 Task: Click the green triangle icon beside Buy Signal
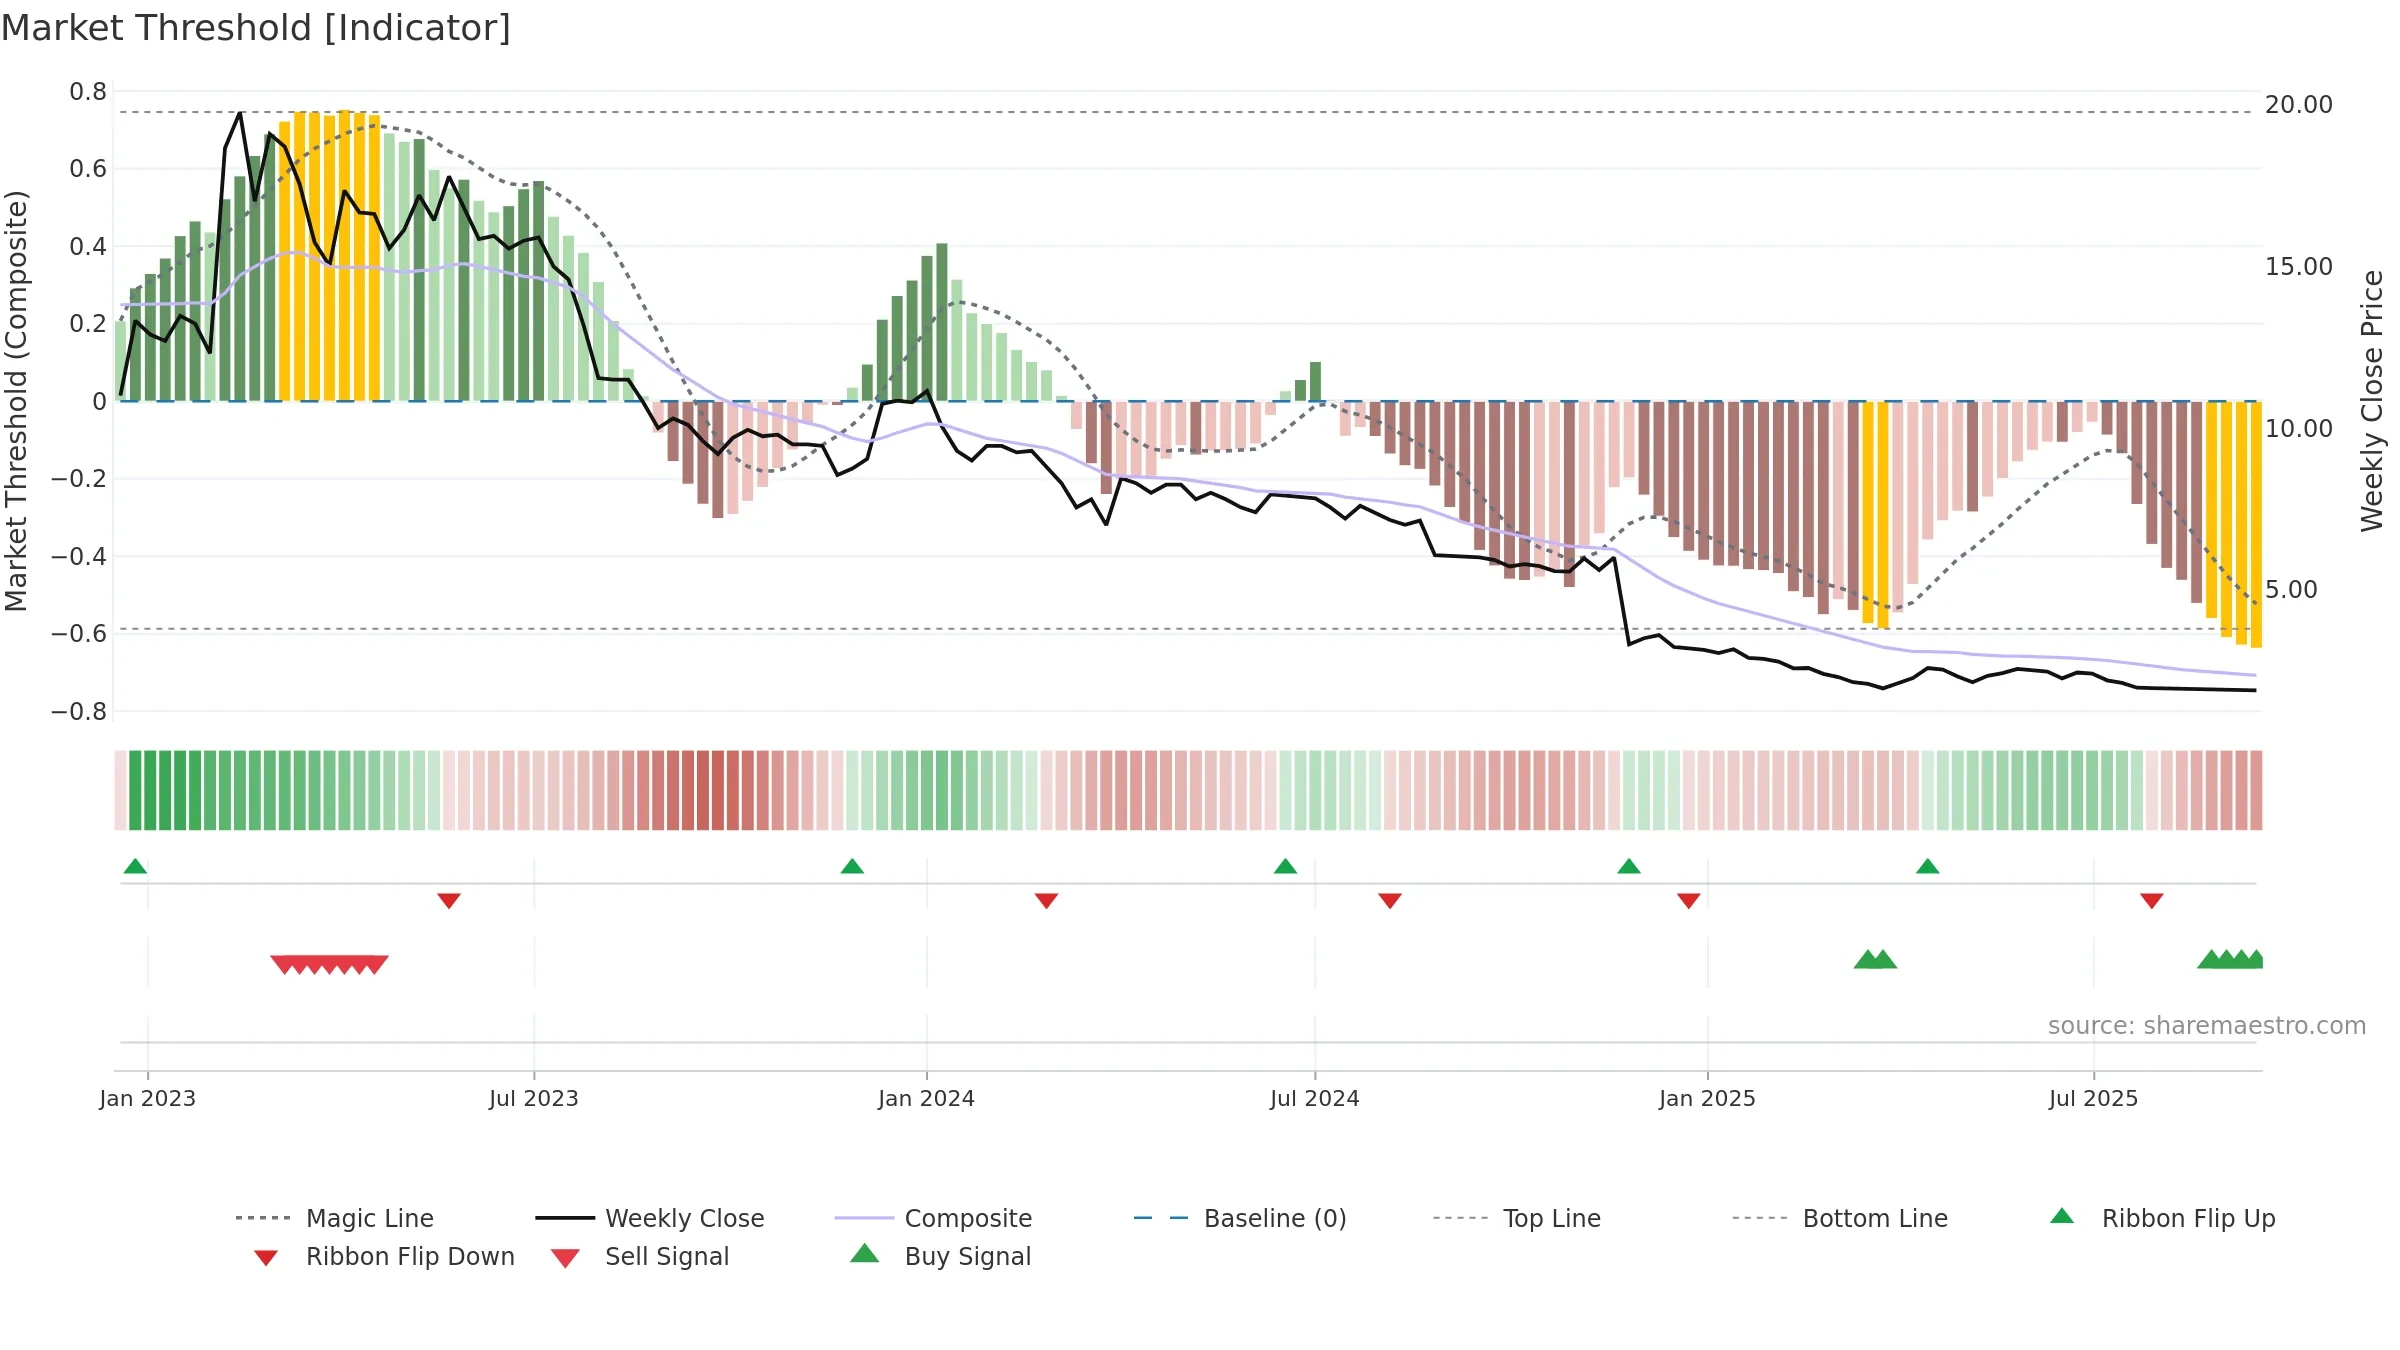coord(864,1253)
